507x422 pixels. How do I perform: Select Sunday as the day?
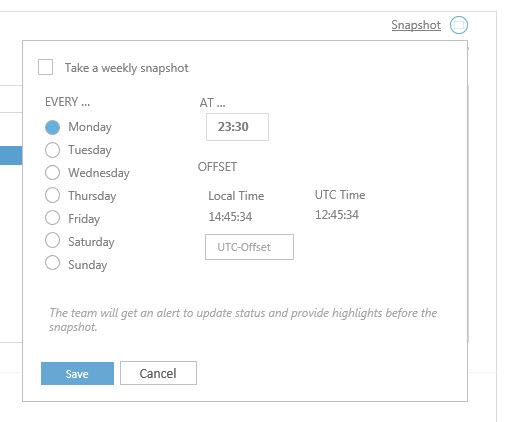[52, 263]
